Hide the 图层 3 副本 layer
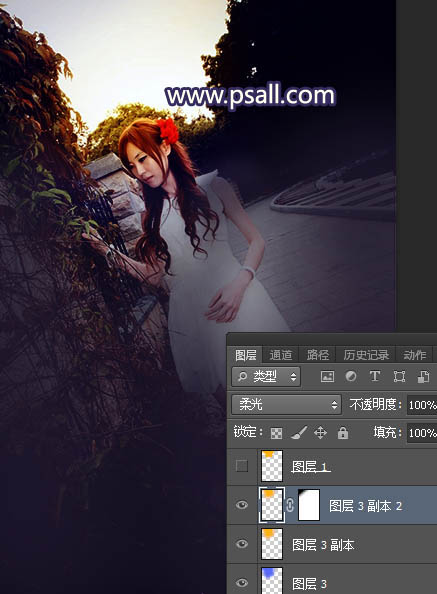 click(x=242, y=544)
